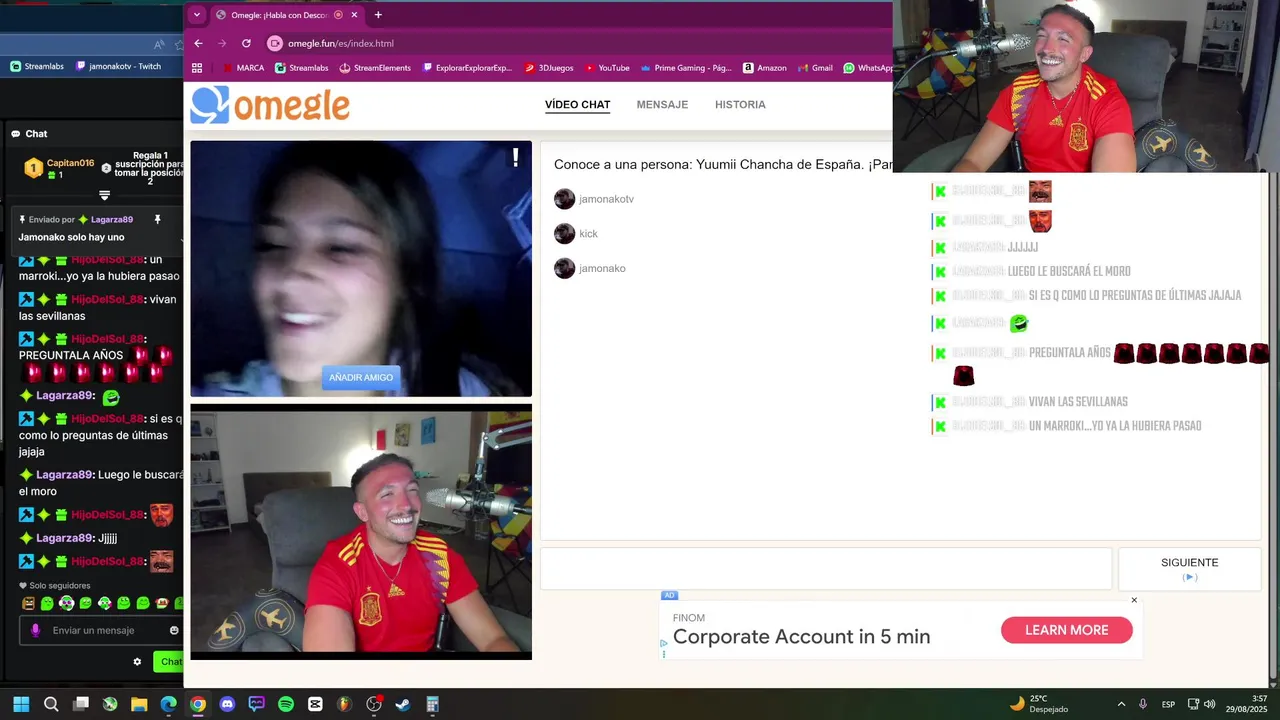Reload the Omegle page
Viewport: 1280px width, 720px height.
(x=246, y=43)
